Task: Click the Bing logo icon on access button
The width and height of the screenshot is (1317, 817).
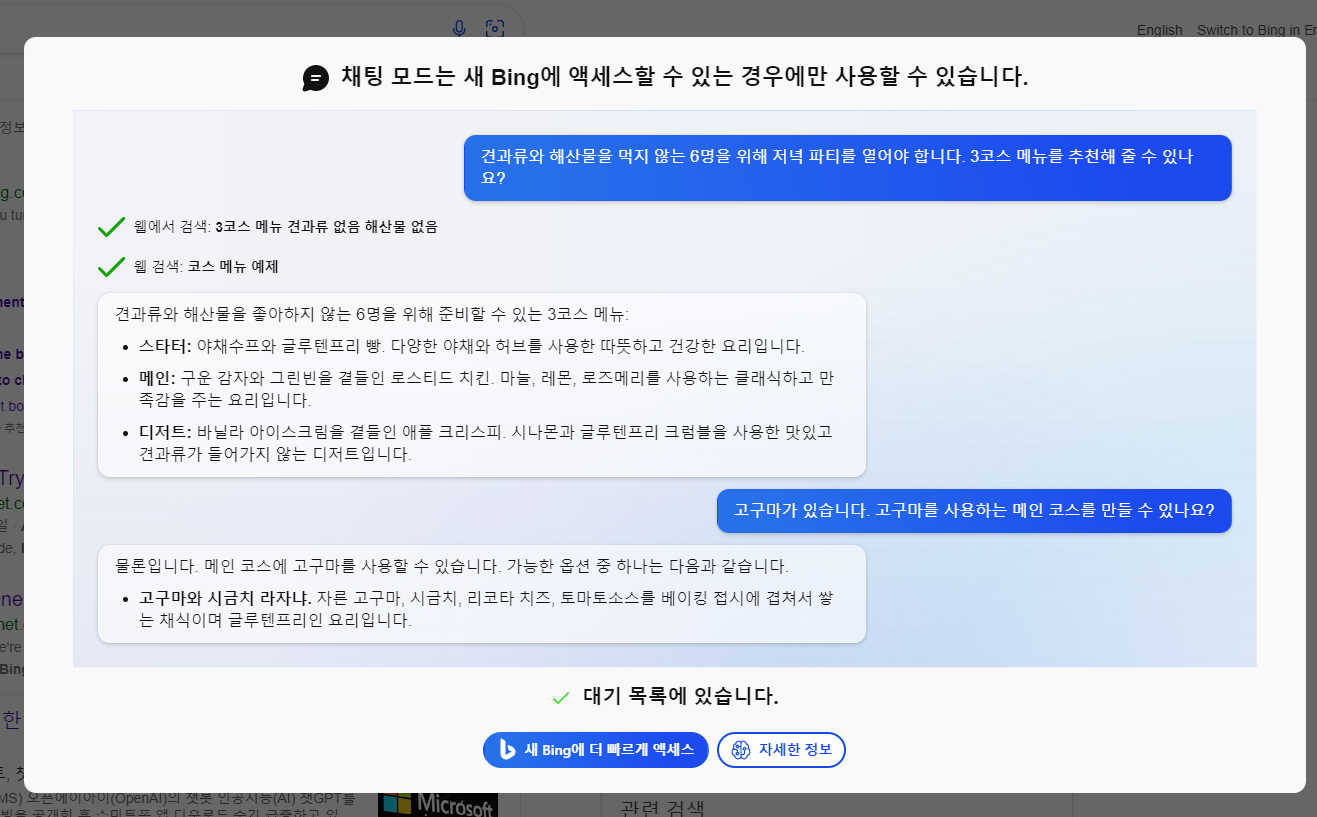Action: tap(507, 749)
